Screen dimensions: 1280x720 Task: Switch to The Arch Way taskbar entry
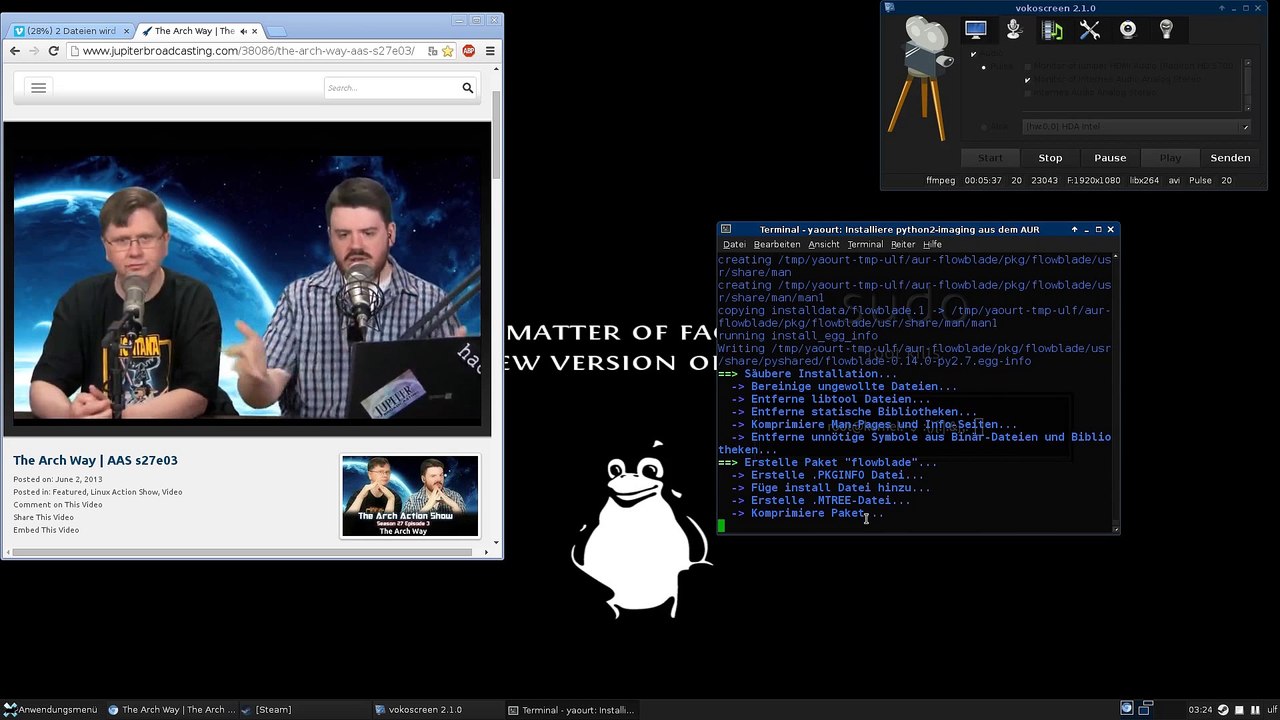point(172,710)
